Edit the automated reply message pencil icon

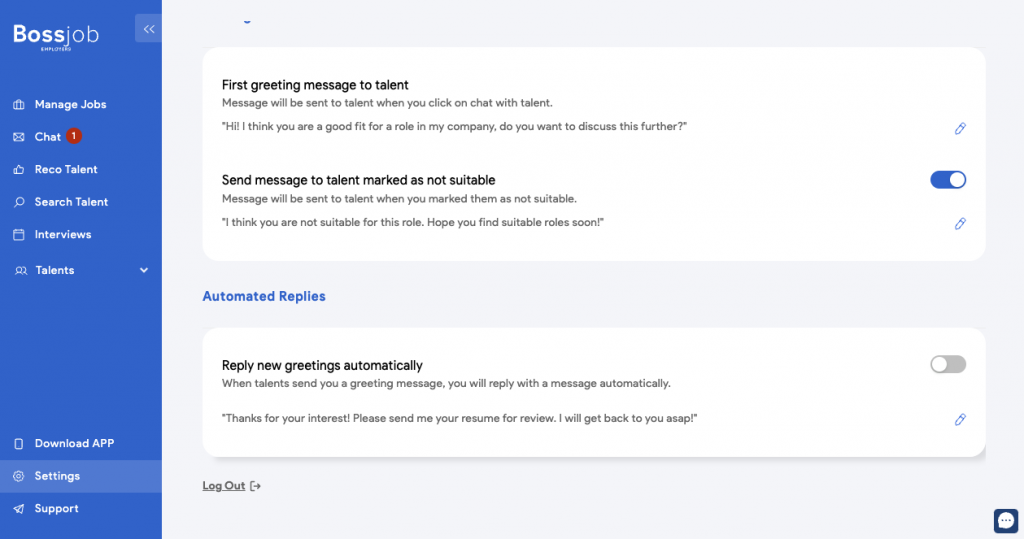(960, 419)
